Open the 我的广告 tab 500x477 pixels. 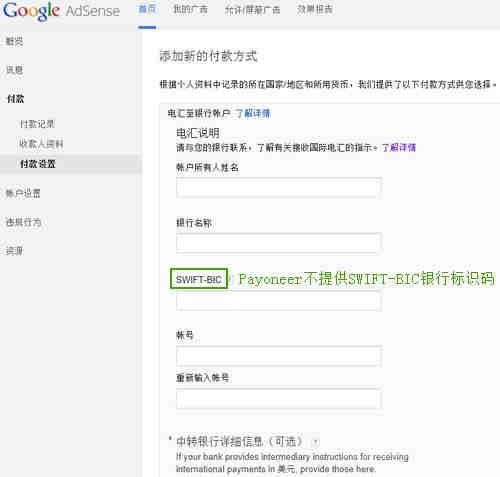click(x=190, y=9)
